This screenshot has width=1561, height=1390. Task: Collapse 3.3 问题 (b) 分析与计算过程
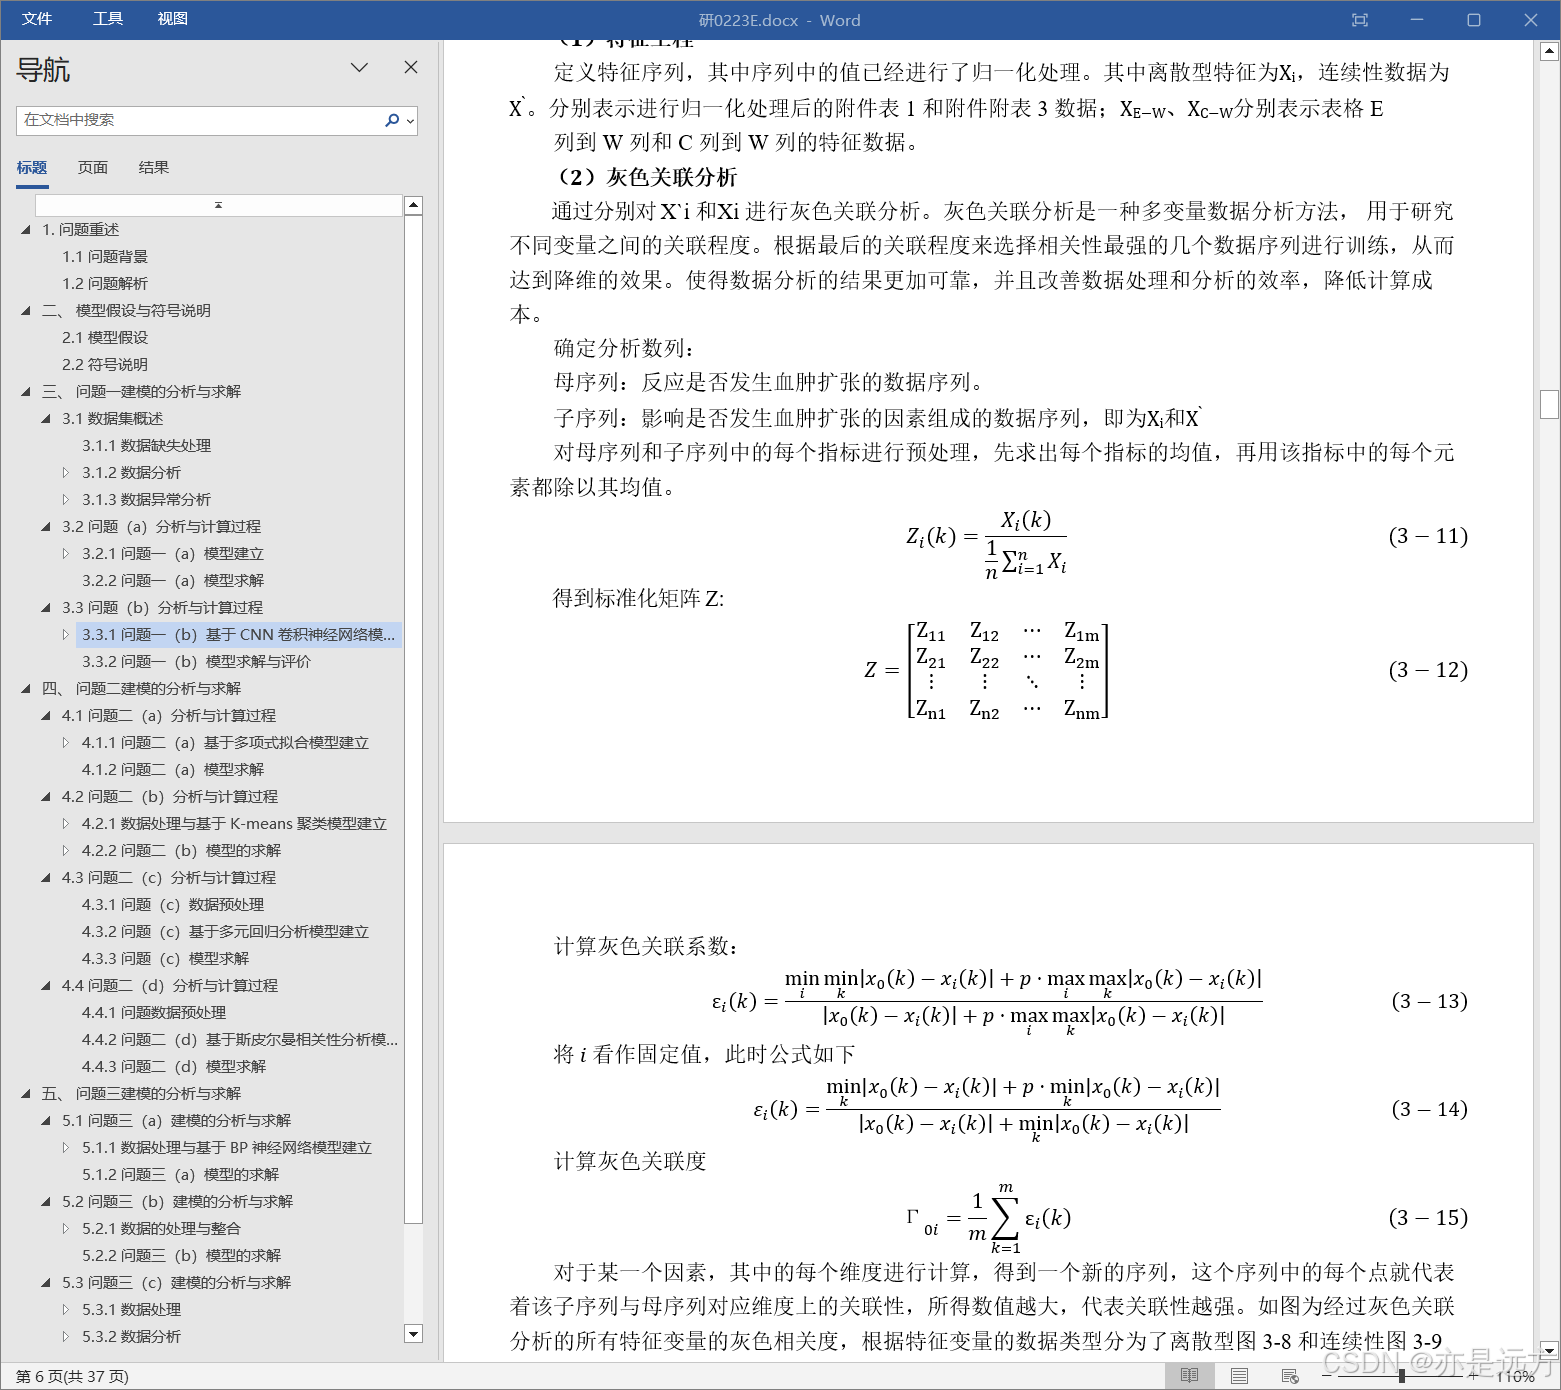[46, 608]
